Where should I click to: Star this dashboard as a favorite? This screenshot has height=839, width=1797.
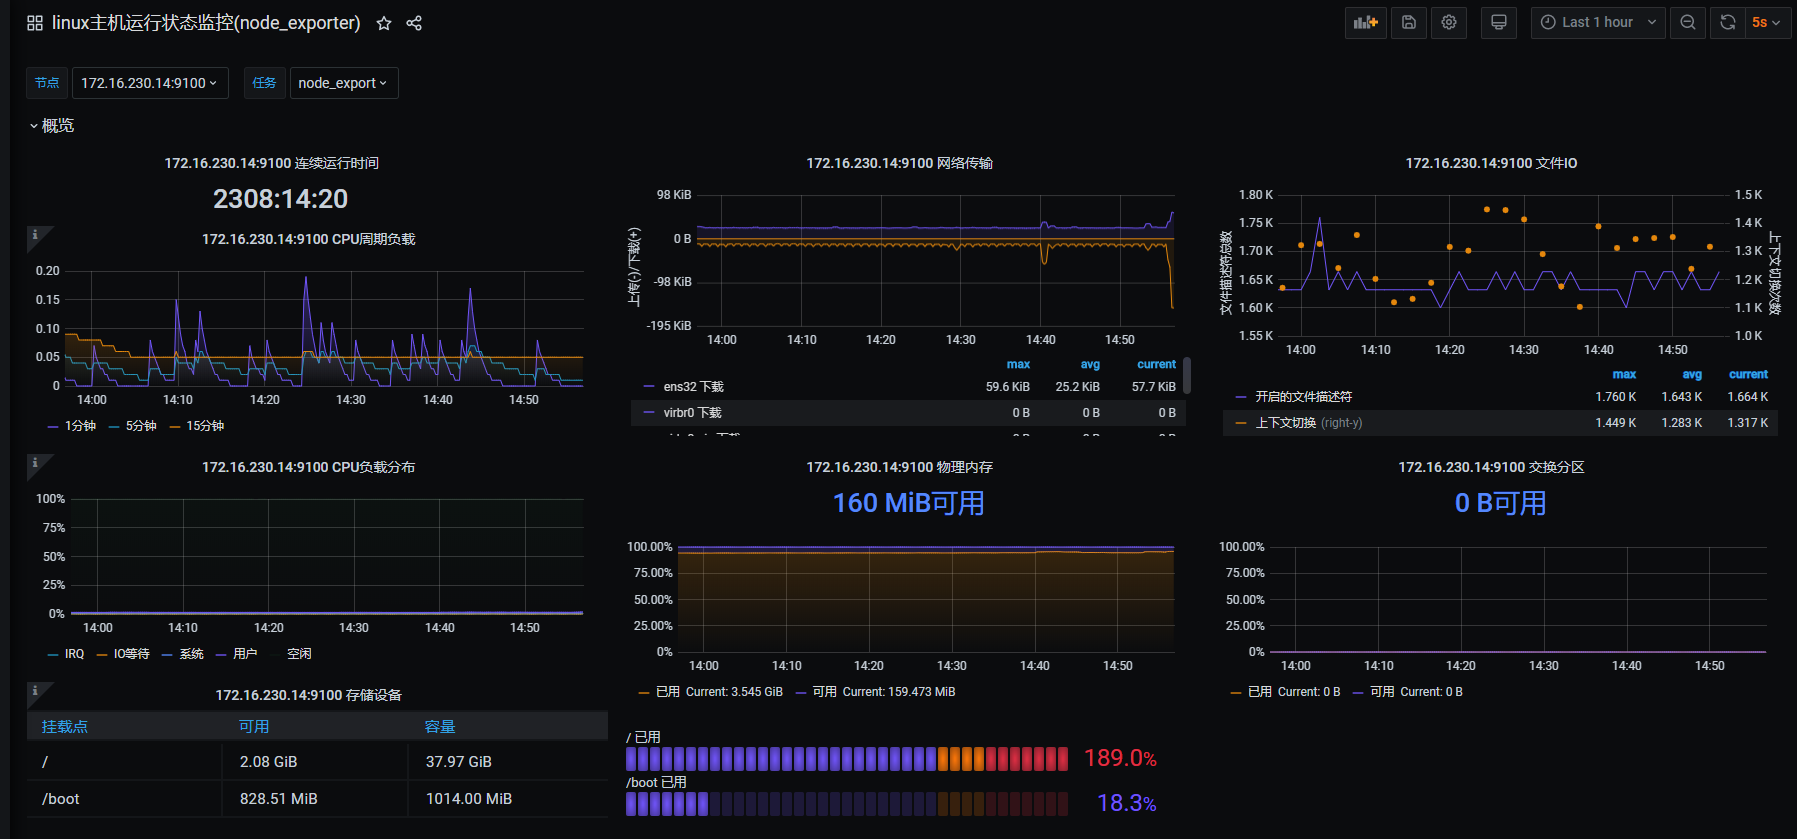pos(384,23)
